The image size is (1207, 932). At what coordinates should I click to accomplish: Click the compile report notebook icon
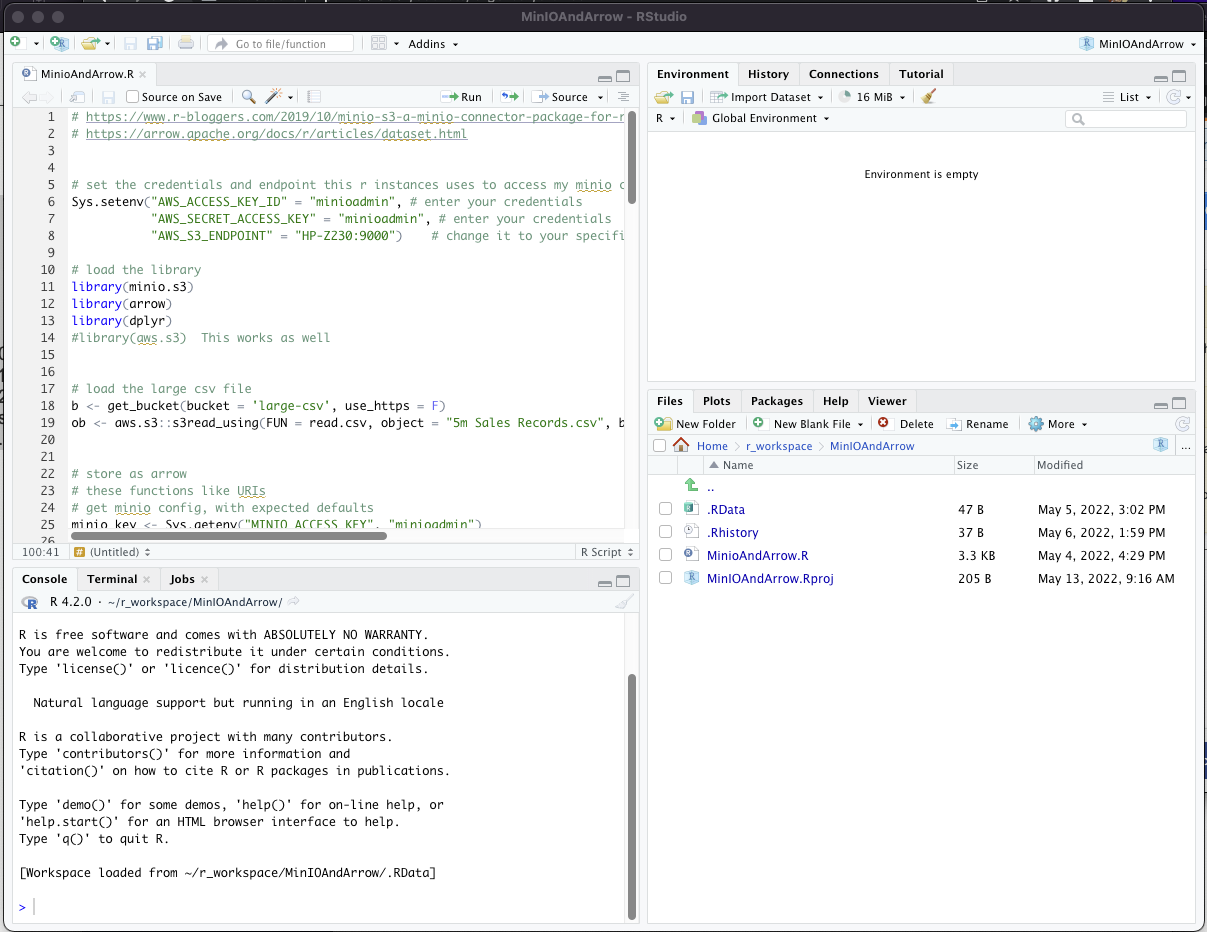click(314, 97)
